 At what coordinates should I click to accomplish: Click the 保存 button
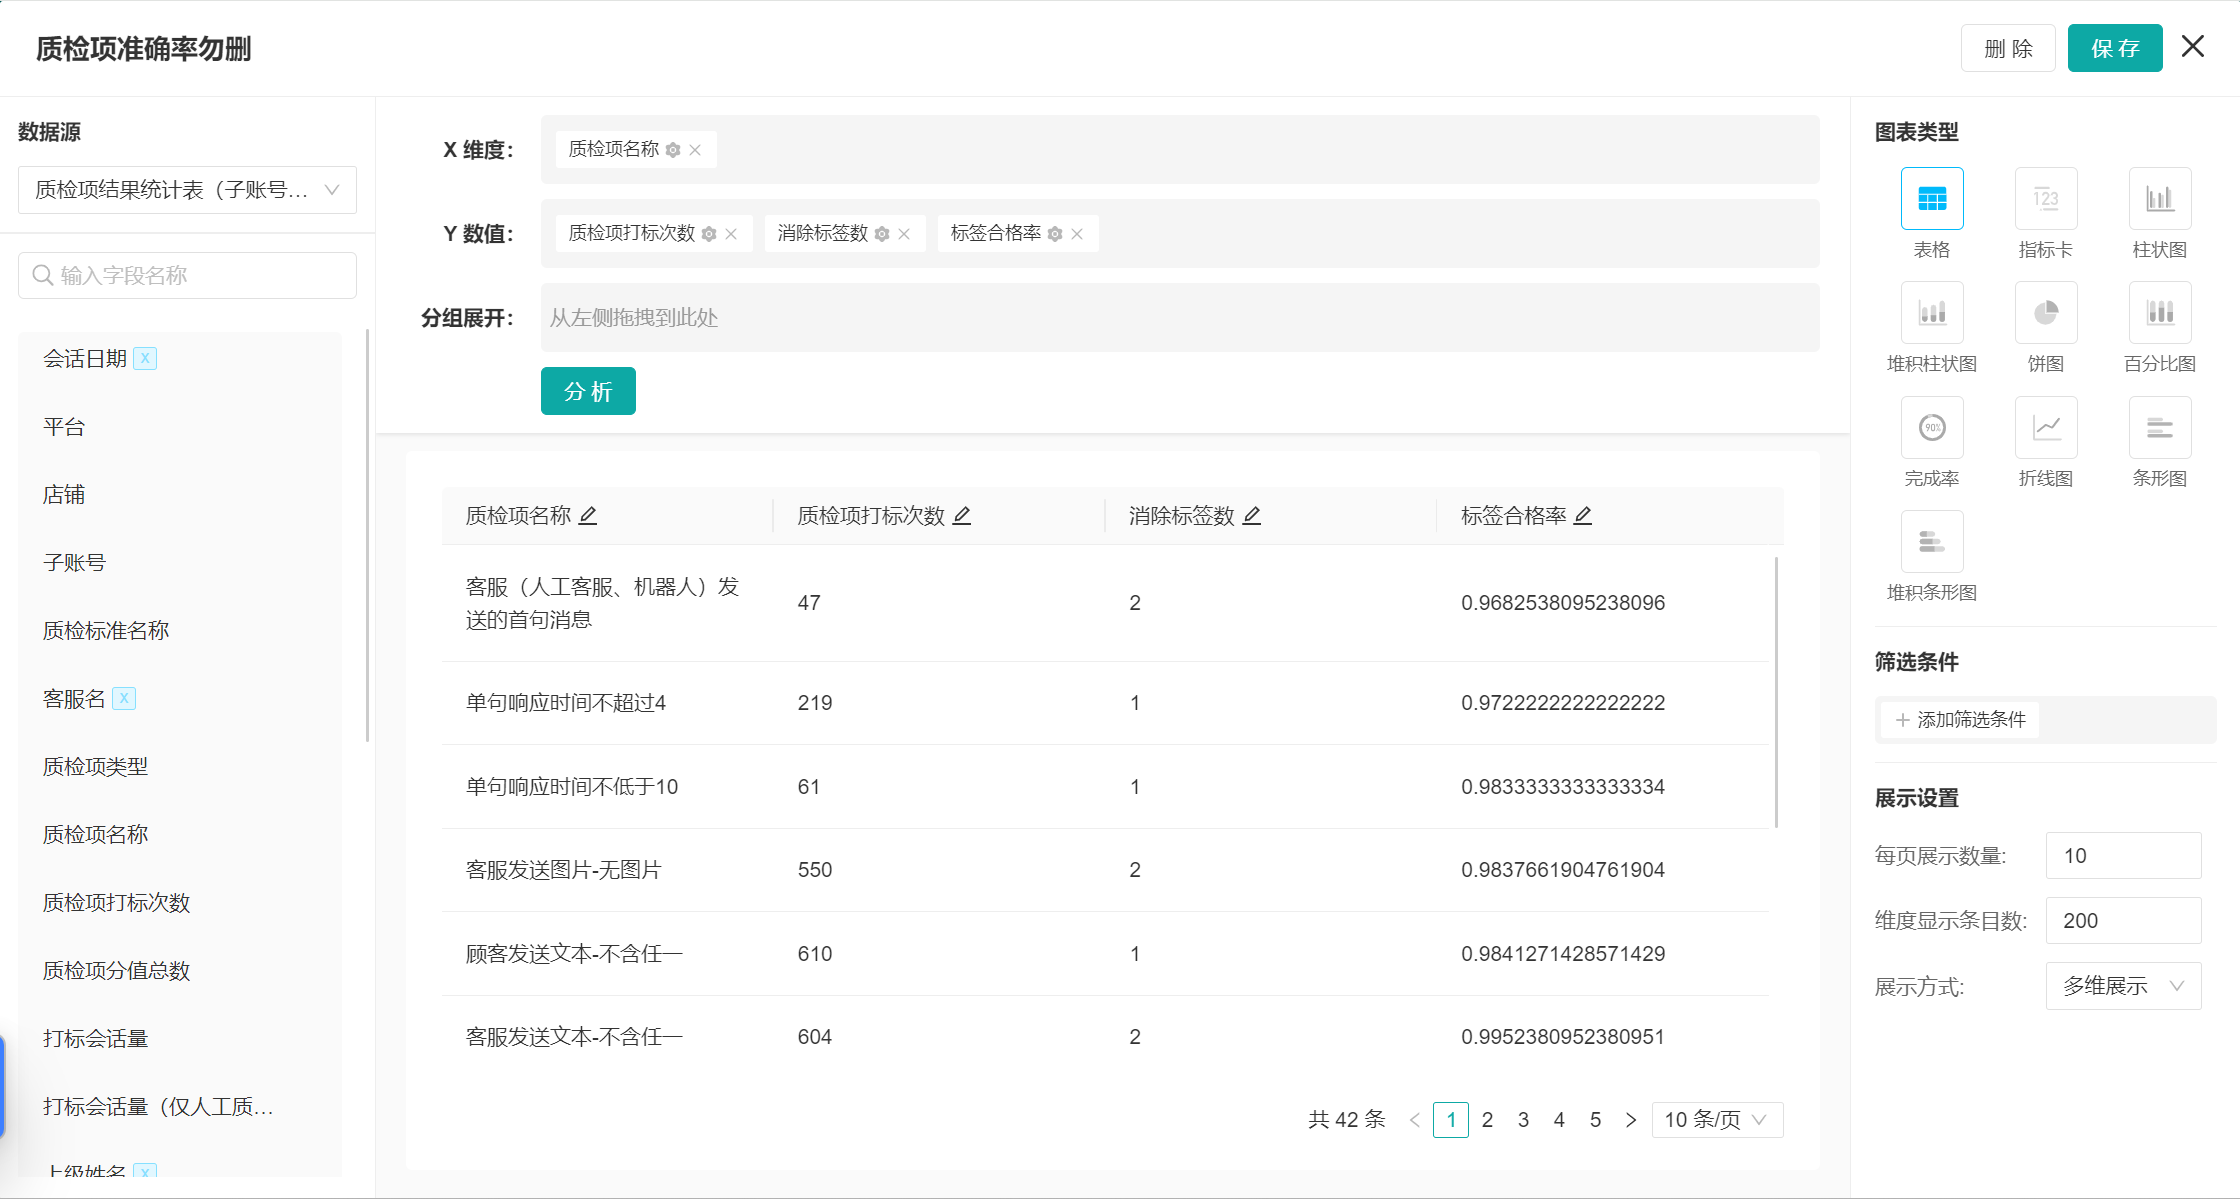pos(2115,48)
